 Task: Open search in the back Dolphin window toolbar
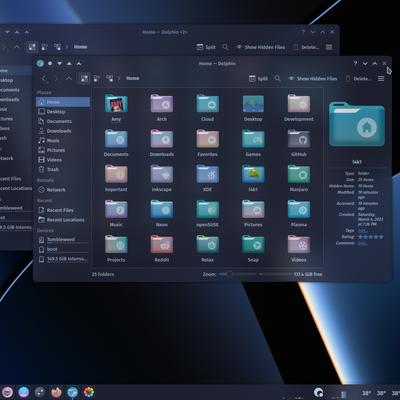225,47
